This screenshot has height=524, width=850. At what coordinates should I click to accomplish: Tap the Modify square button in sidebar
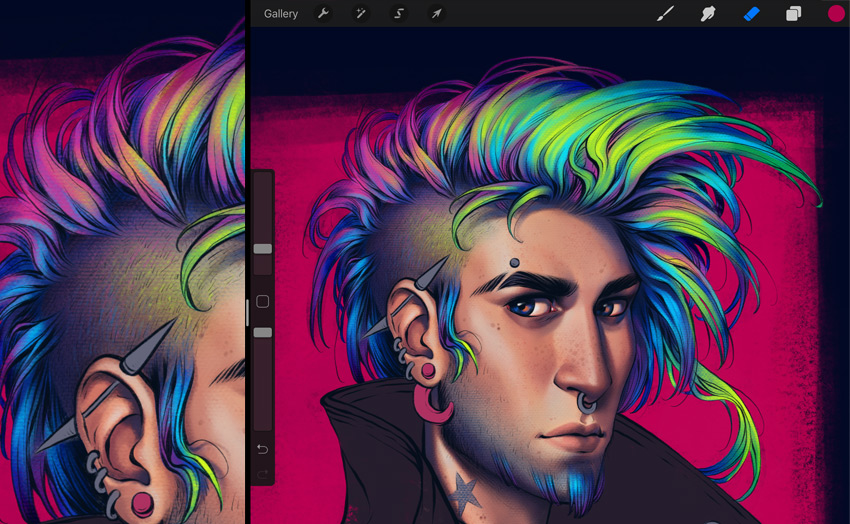click(262, 301)
